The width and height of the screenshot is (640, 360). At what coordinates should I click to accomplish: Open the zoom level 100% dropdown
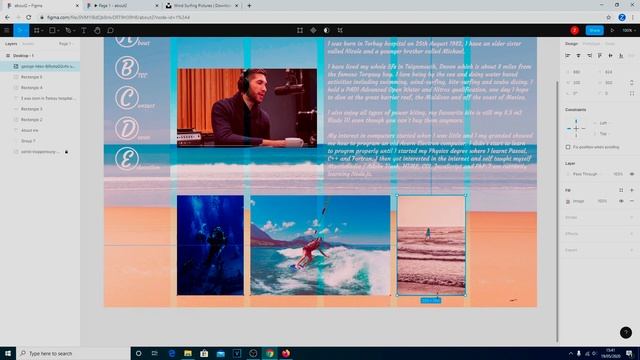(629, 30)
